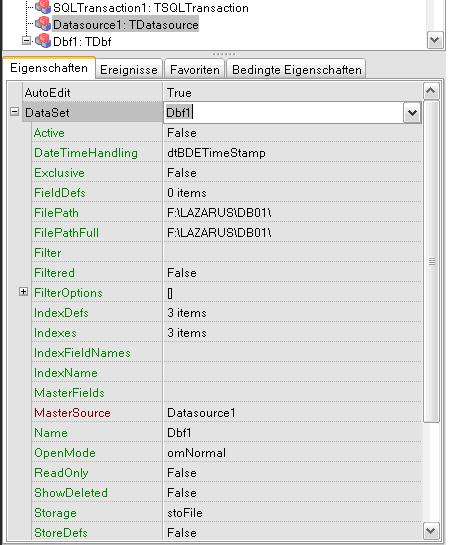Click the Dbf1 component icon in the tree
The image size is (452, 545).
point(43,41)
